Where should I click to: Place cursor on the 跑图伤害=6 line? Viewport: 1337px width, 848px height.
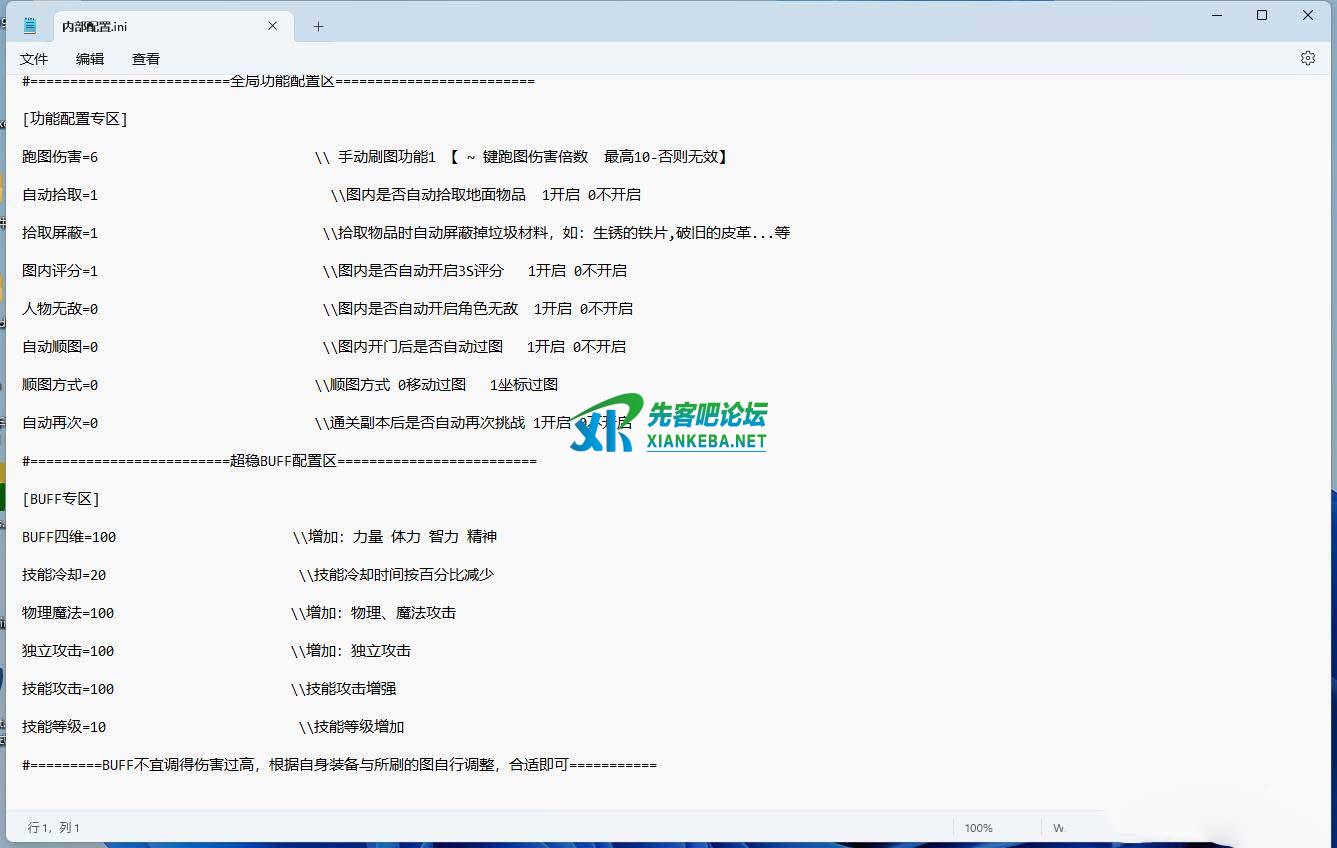coord(60,157)
